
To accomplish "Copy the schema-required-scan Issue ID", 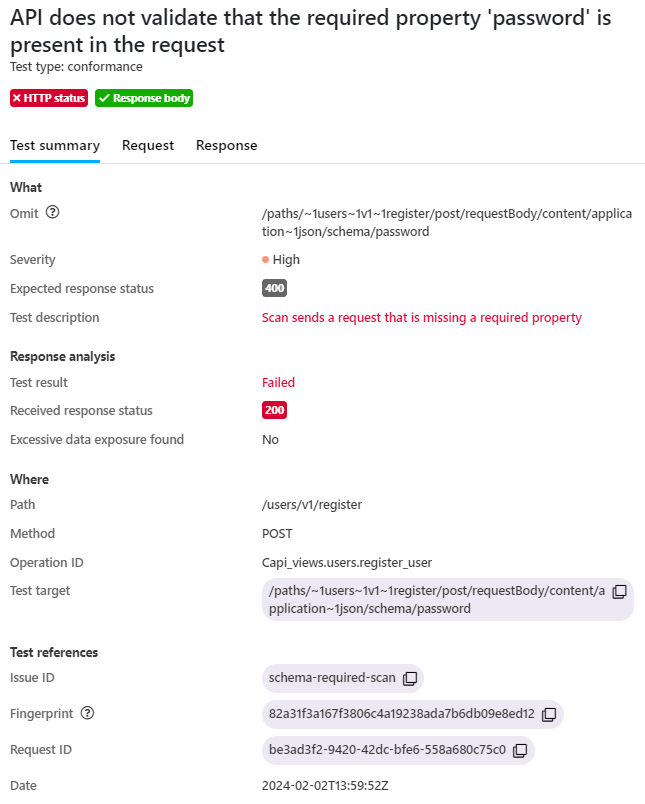I will (x=410, y=678).
